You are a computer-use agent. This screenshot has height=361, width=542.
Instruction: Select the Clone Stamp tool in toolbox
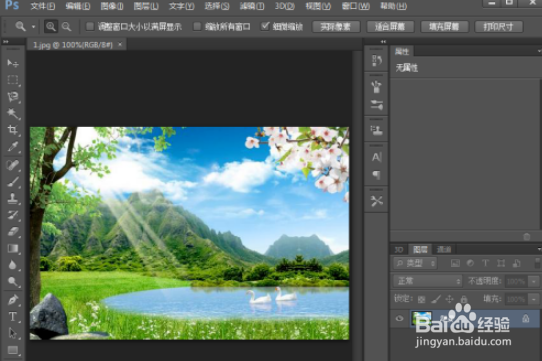tap(13, 198)
